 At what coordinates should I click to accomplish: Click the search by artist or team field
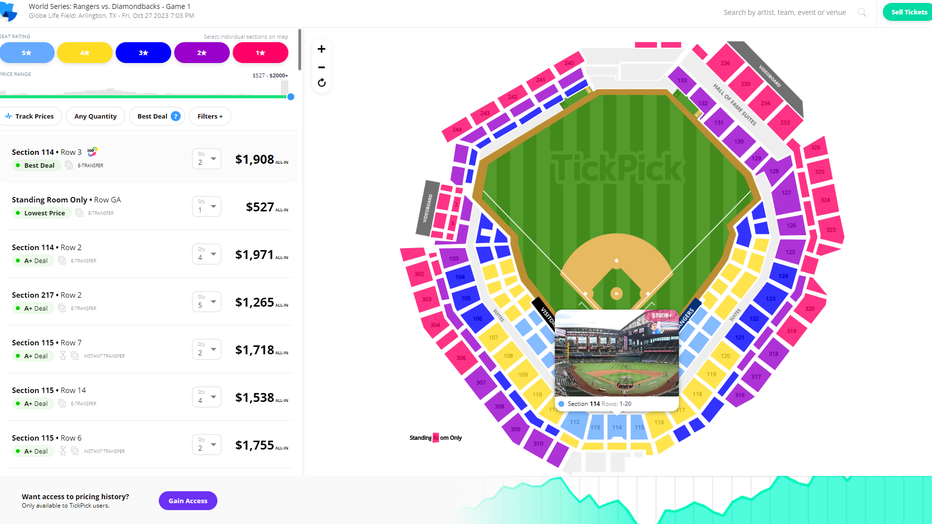click(784, 12)
